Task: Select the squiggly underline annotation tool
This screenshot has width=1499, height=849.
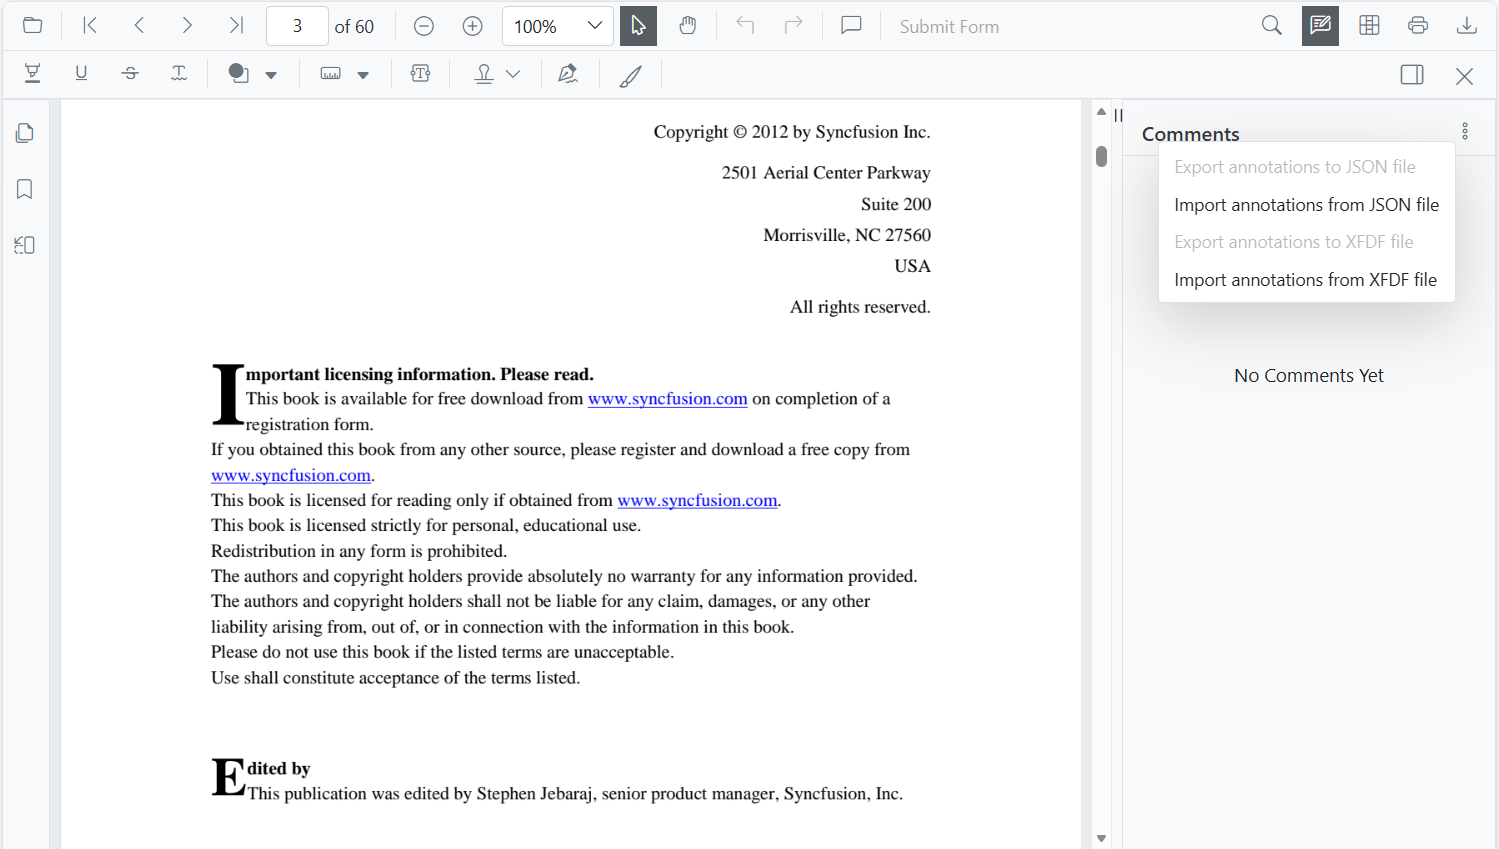Action: [x=179, y=74]
